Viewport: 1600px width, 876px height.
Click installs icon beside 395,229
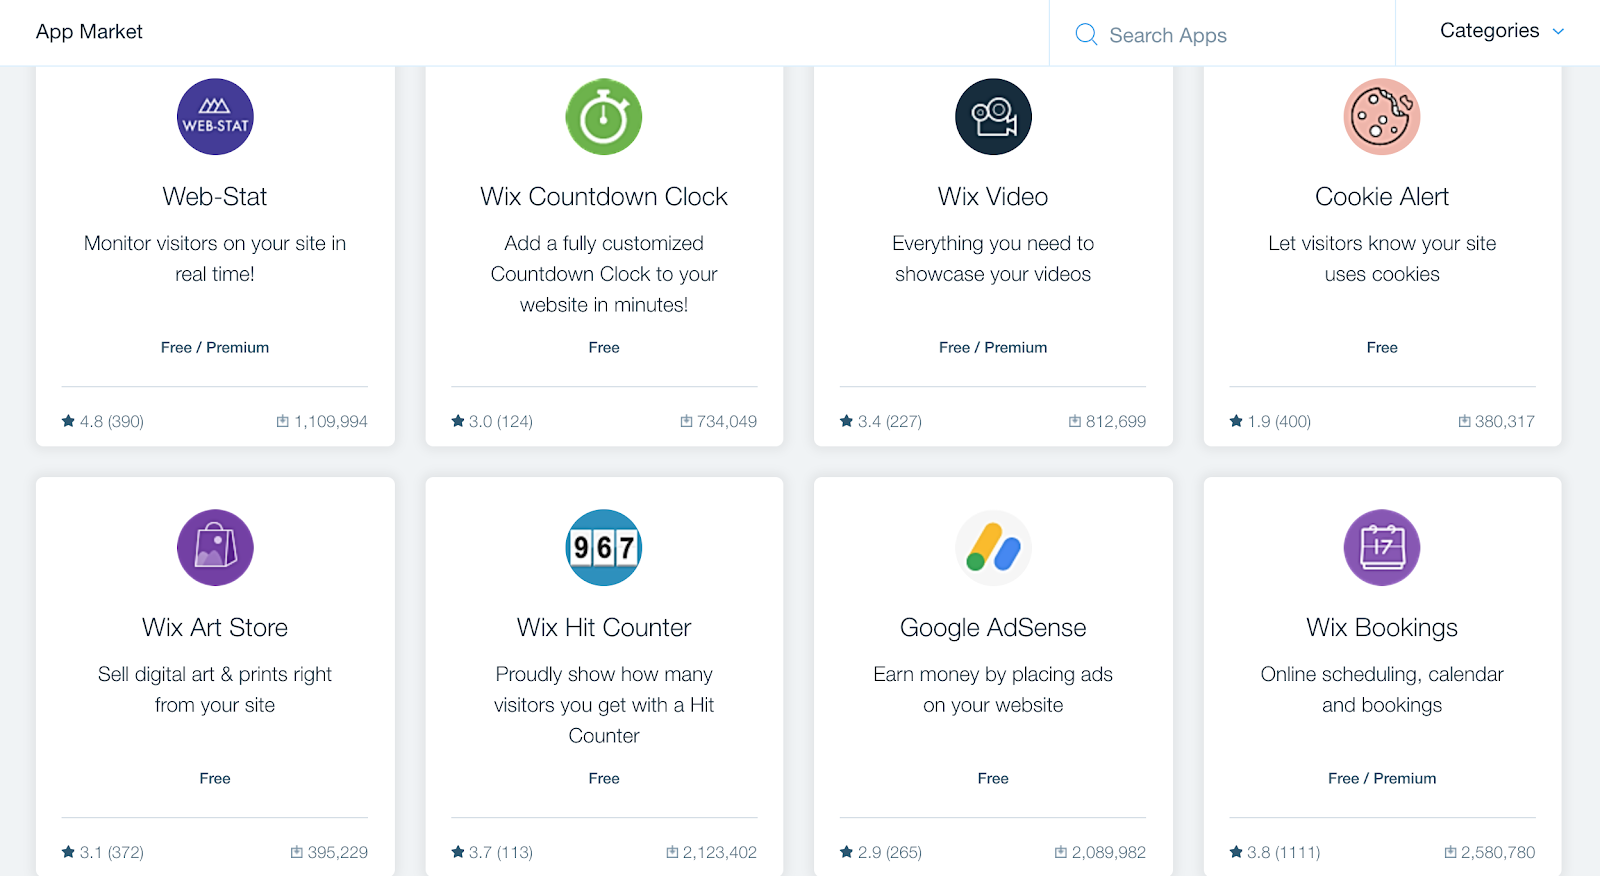(297, 852)
